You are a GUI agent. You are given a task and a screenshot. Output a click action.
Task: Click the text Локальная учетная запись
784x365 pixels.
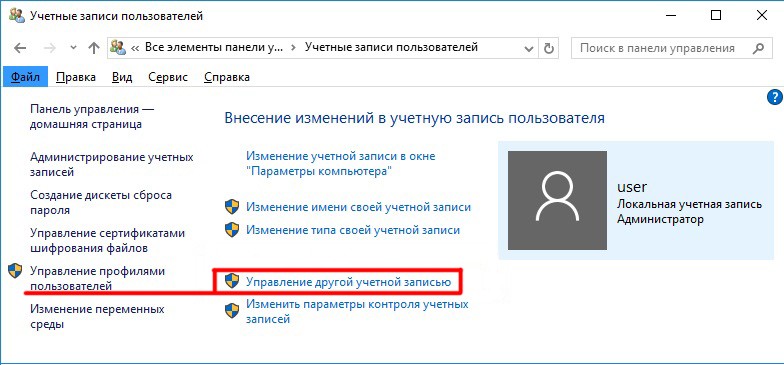(690, 204)
